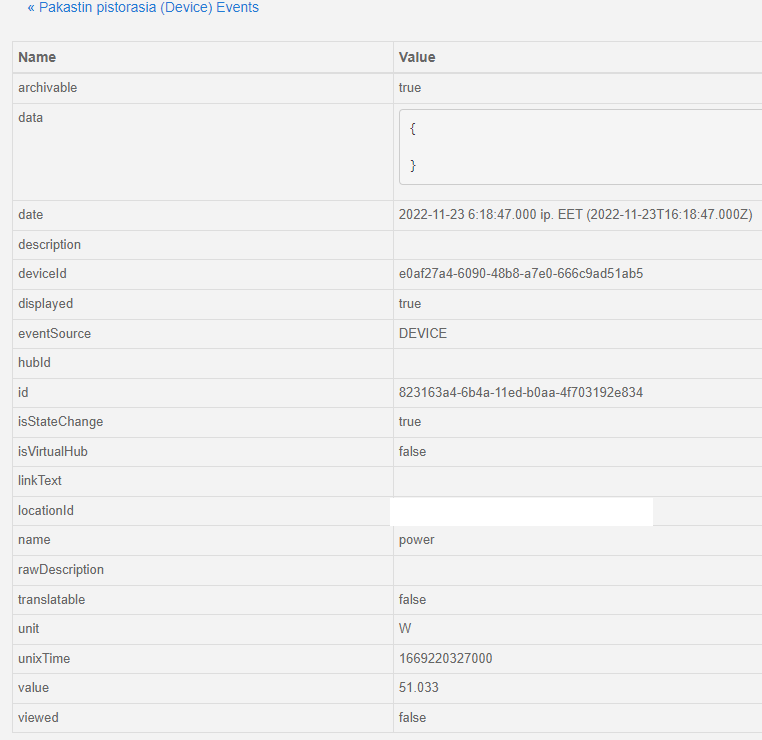Screen dimensions: 762x740
Task: Click the rawDescription row label
Action: click(x=61, y=569)
